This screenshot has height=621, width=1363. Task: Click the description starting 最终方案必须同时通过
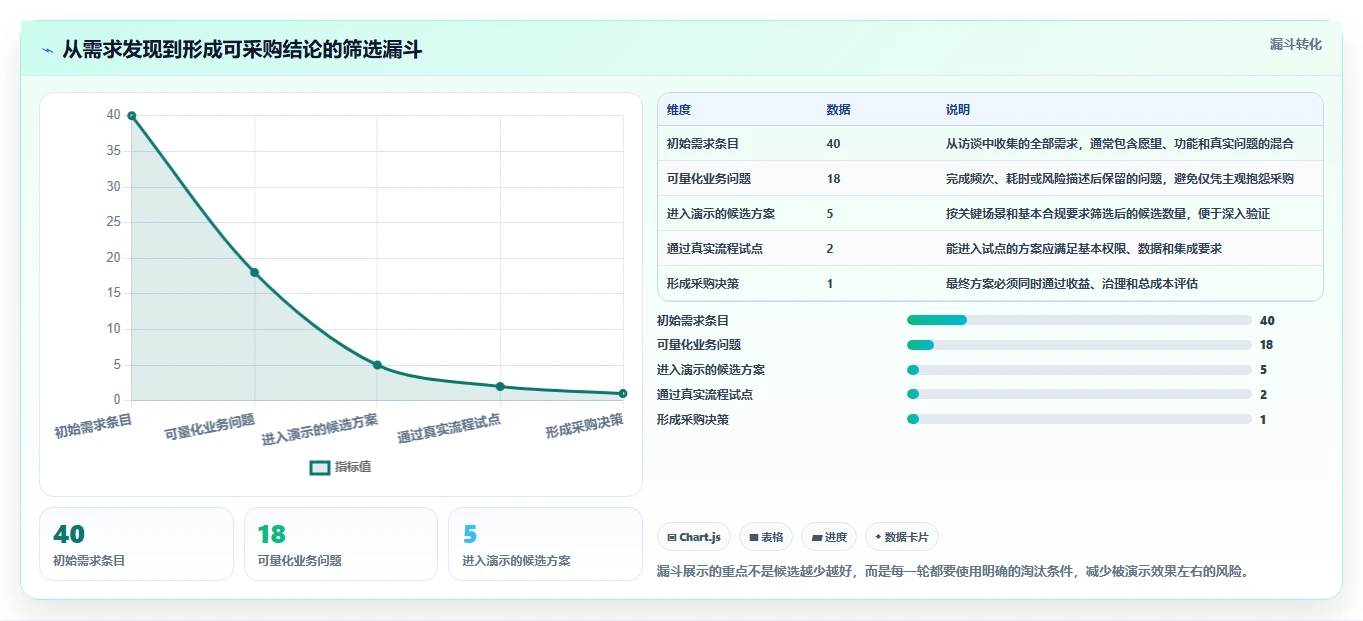tap(1072, 284)
